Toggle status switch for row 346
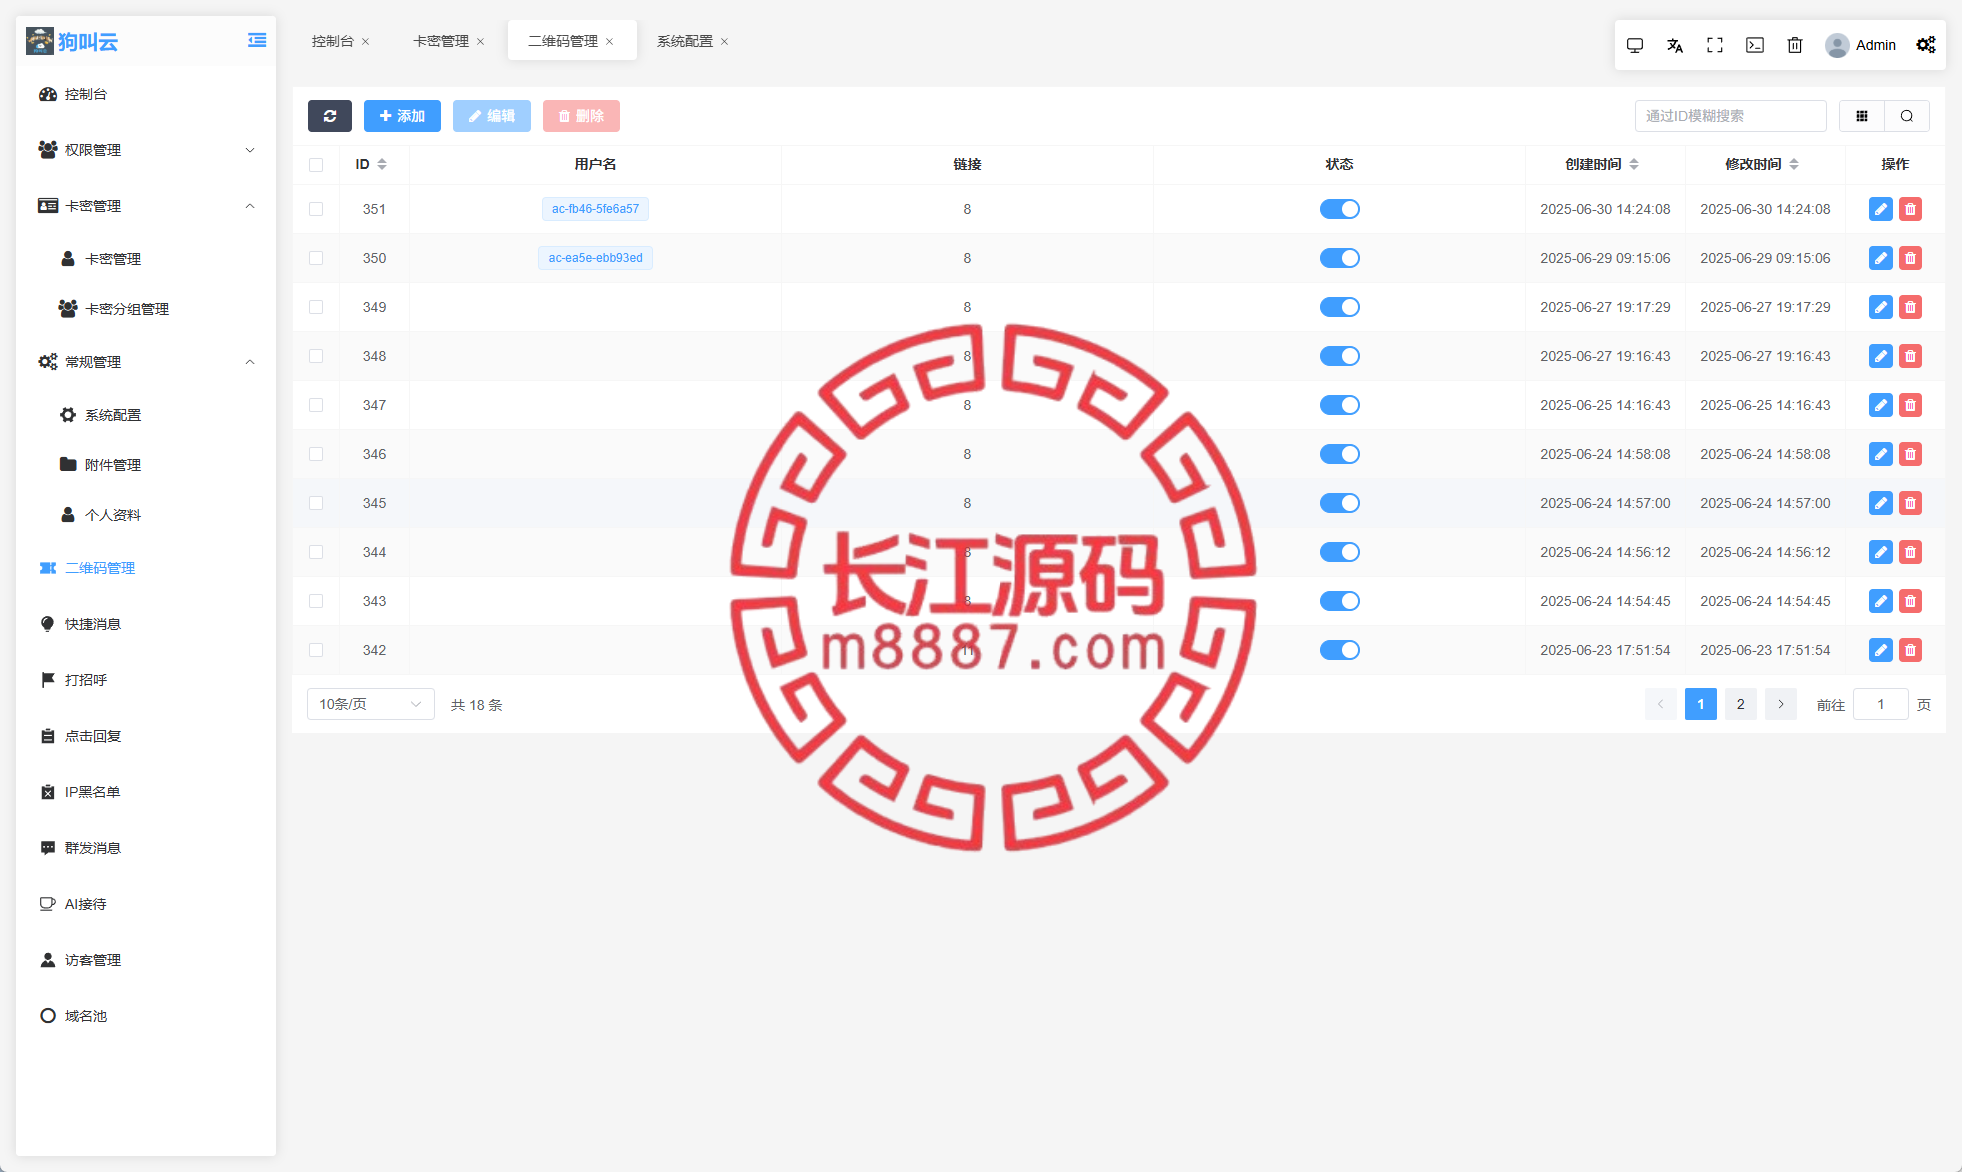Image resolution: width=1962 pixels, height=1172 pixels. click(1340, 454)
